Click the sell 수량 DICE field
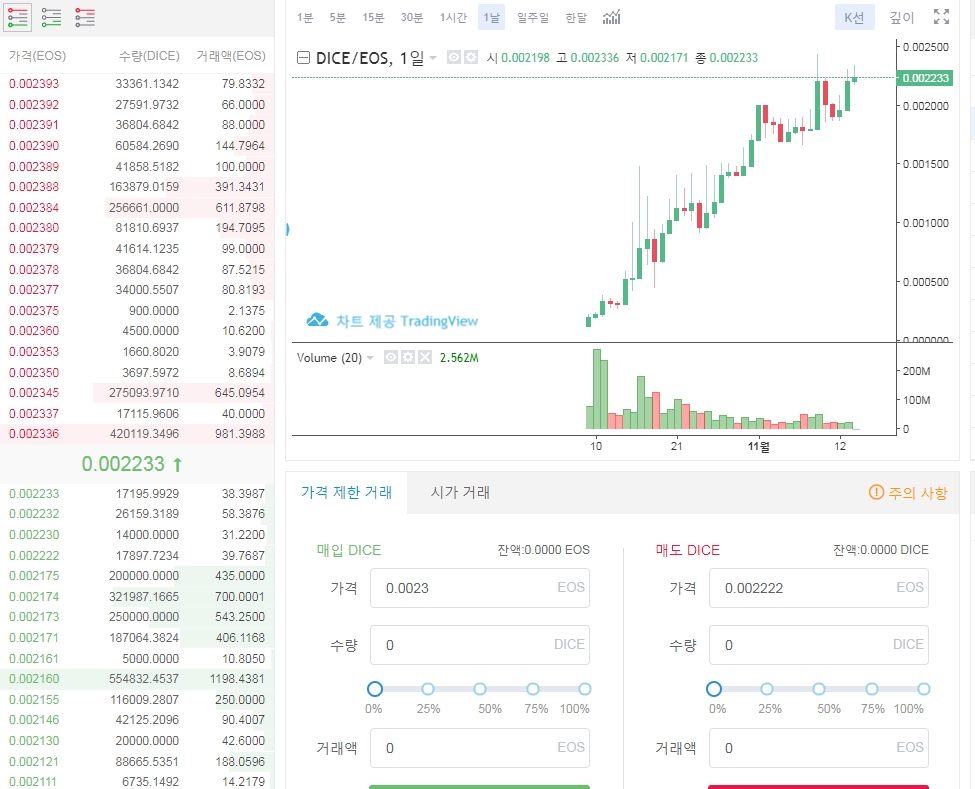975x789 pixels. click(818, 645)
